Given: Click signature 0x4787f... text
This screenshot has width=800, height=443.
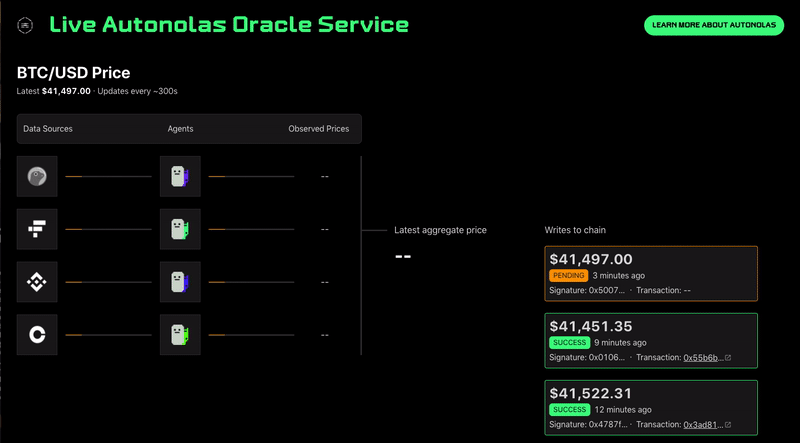Looking at the screenshot, I should point(587,425).
